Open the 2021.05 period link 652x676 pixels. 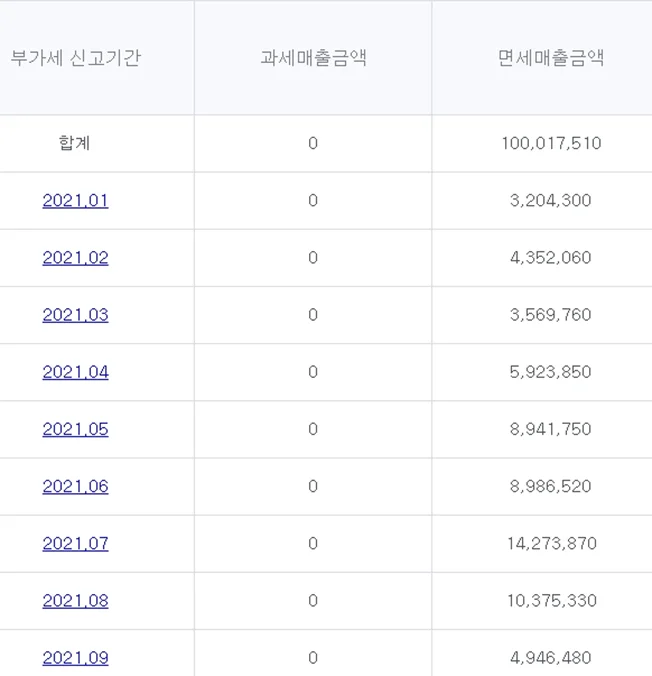click(x=75, y=429)
